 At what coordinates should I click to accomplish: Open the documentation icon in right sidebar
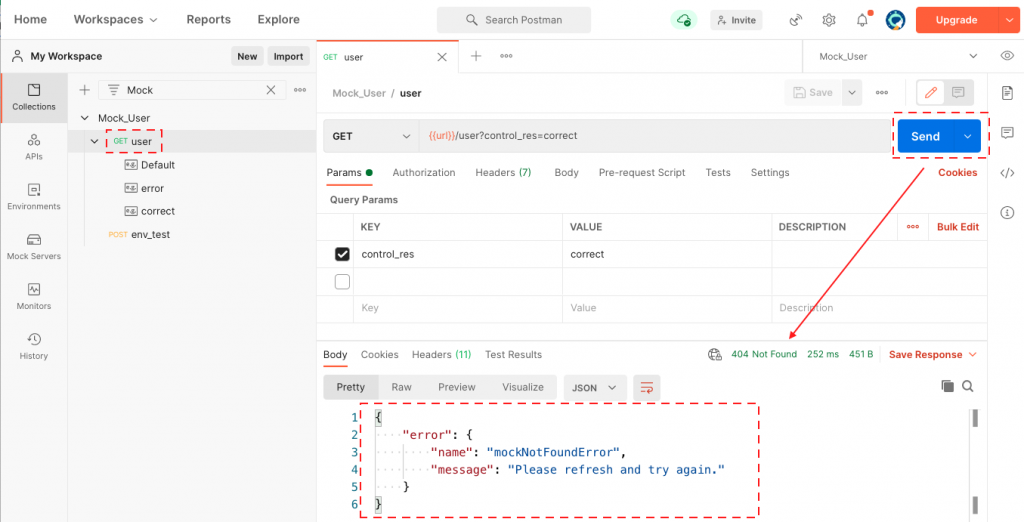pyautogui.click(x=1007, y=93)
